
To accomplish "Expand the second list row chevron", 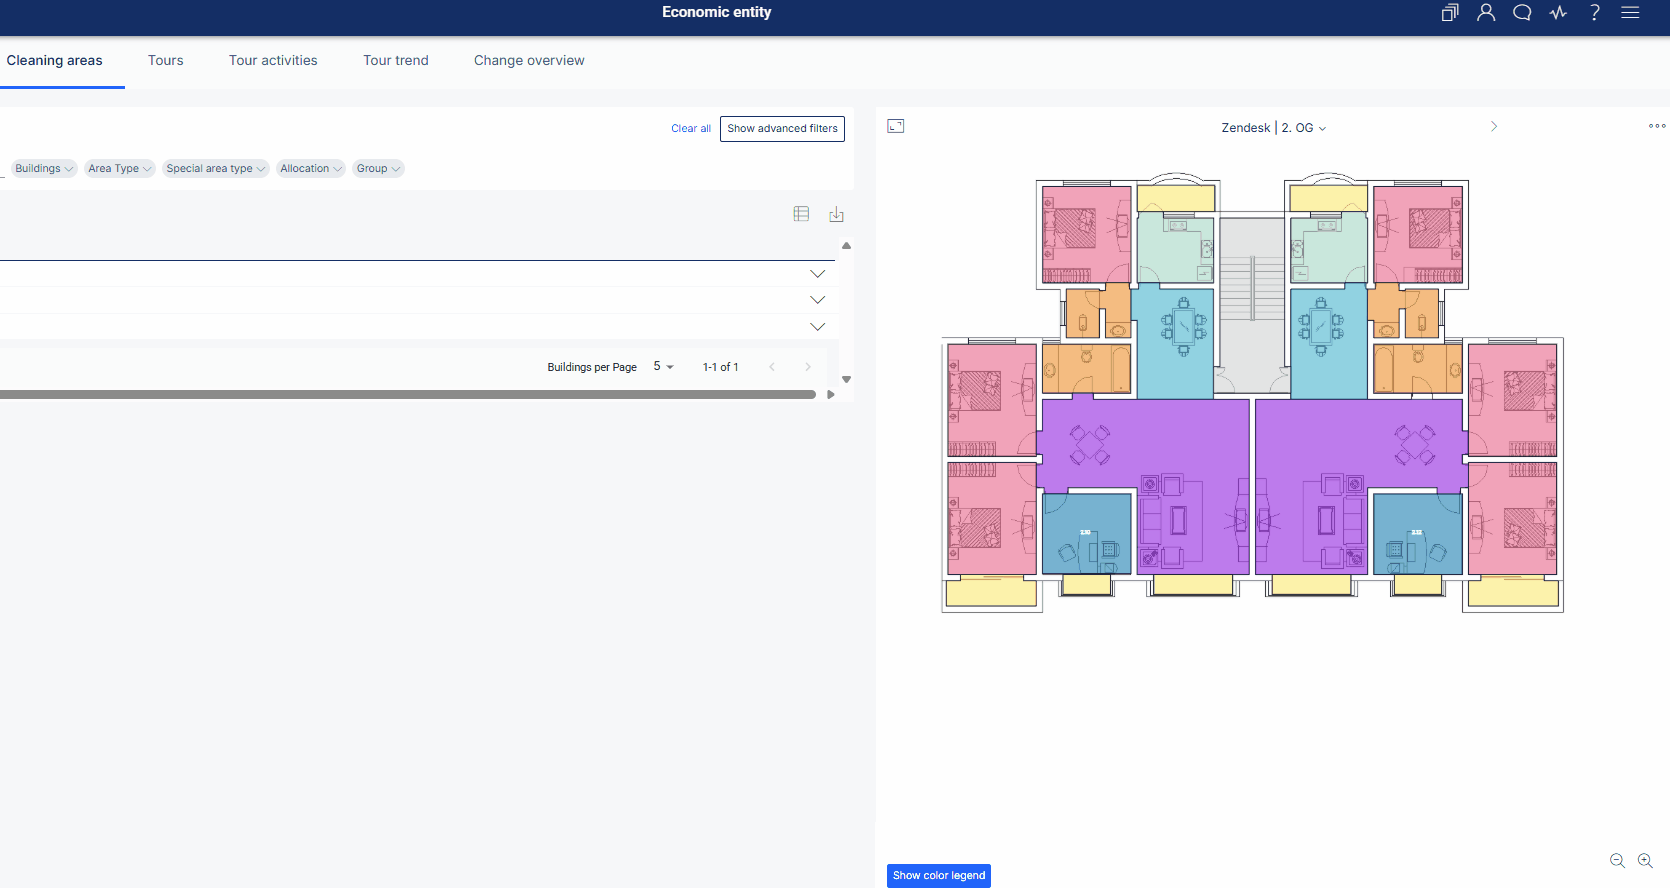I will (x=817, y=300).
